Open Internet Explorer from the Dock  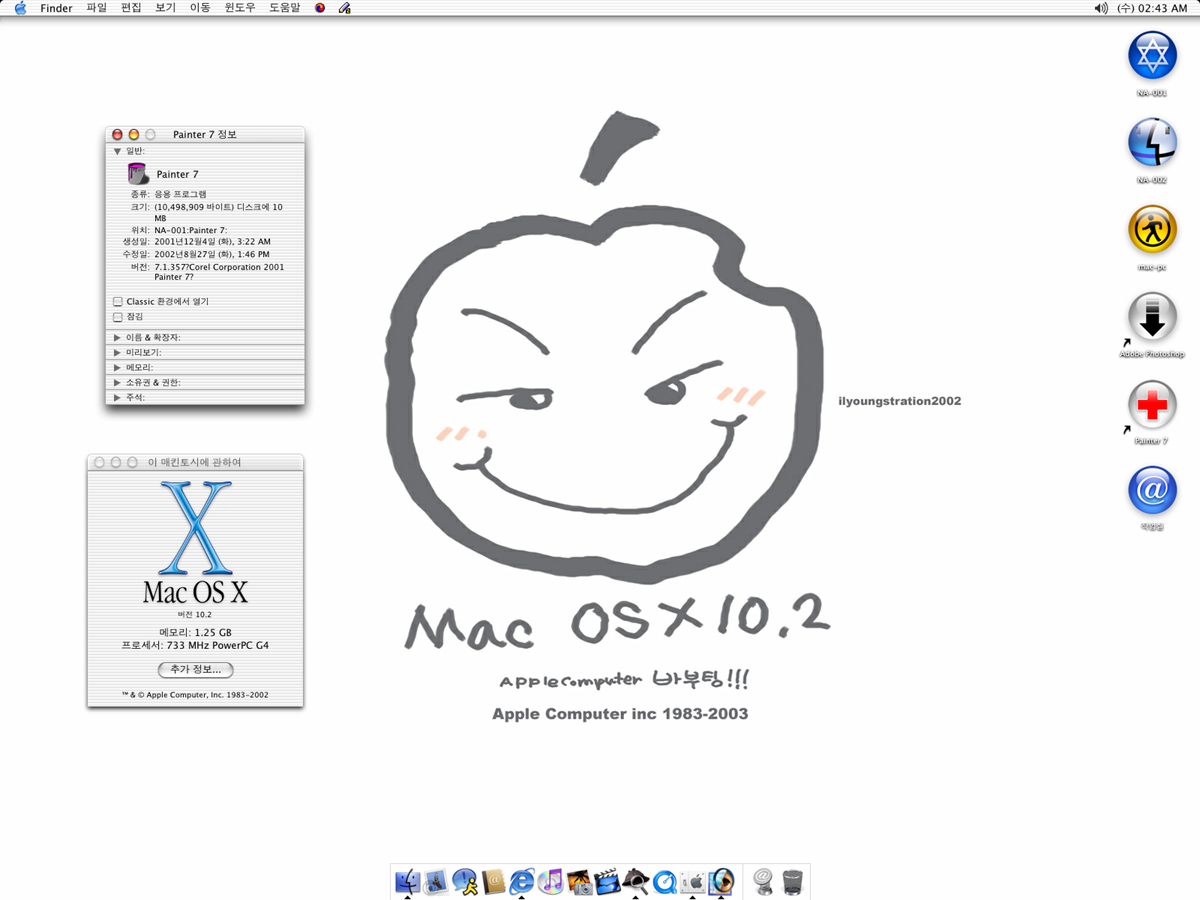pos(522,881)
